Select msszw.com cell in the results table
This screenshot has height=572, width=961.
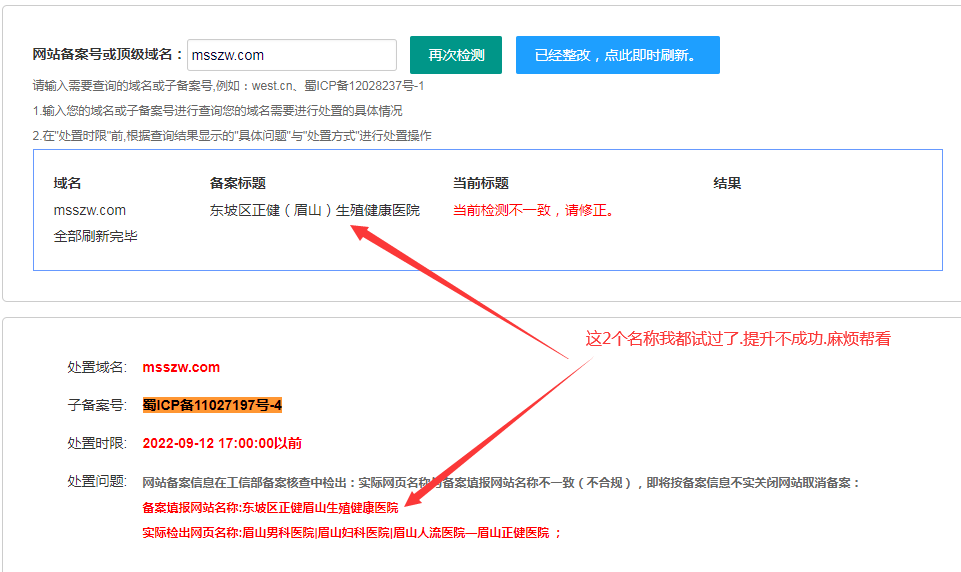click(x=89, y=210)
